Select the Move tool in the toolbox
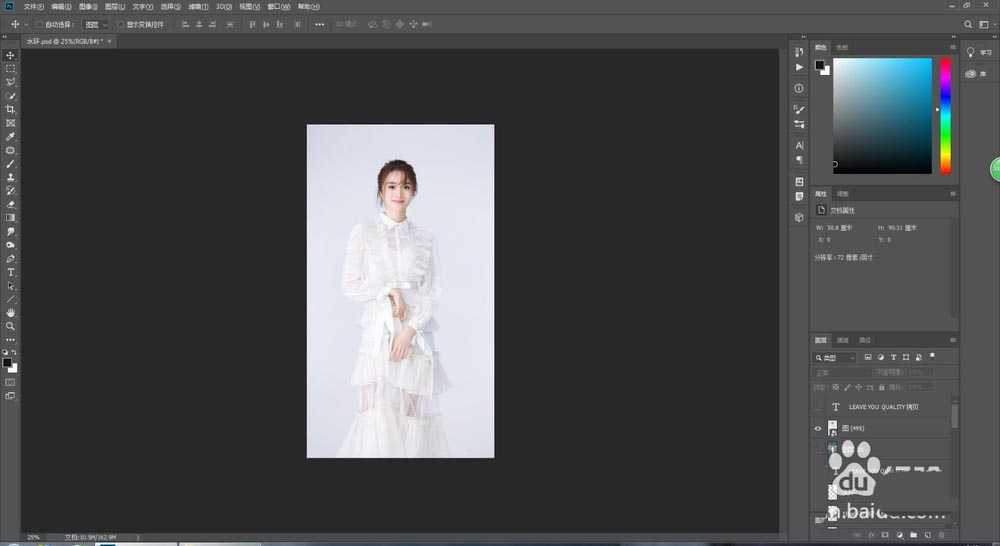 [x=11, y=55]
